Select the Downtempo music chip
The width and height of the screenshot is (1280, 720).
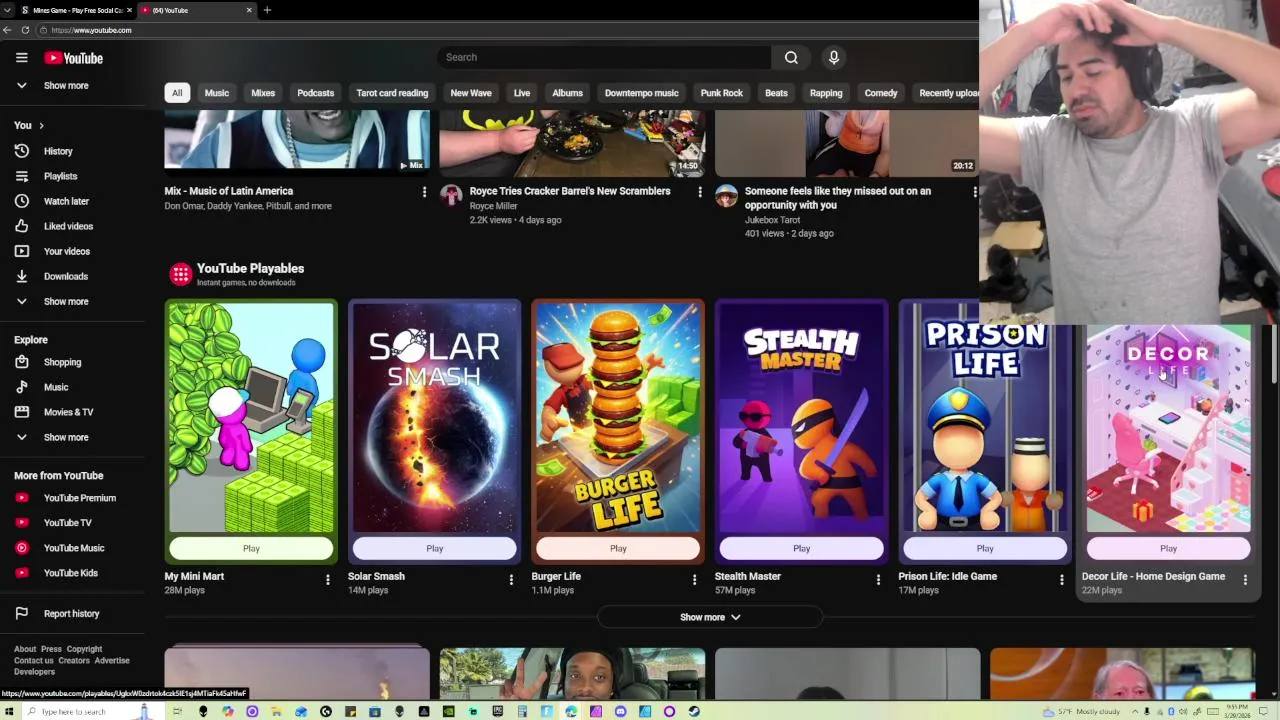pyautogui.click(x=642, y=93)
